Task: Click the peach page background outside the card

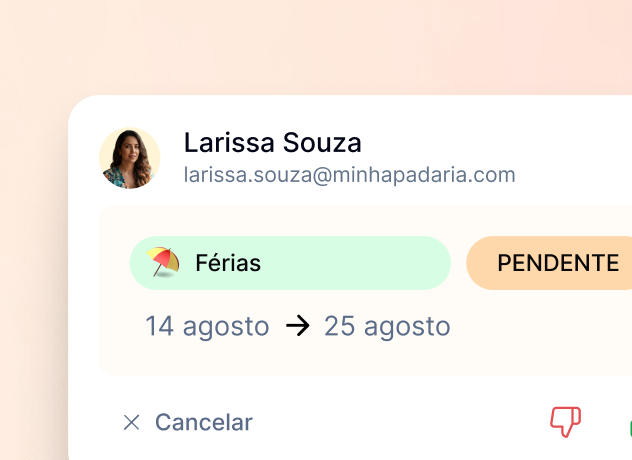Action: [316, 44]
